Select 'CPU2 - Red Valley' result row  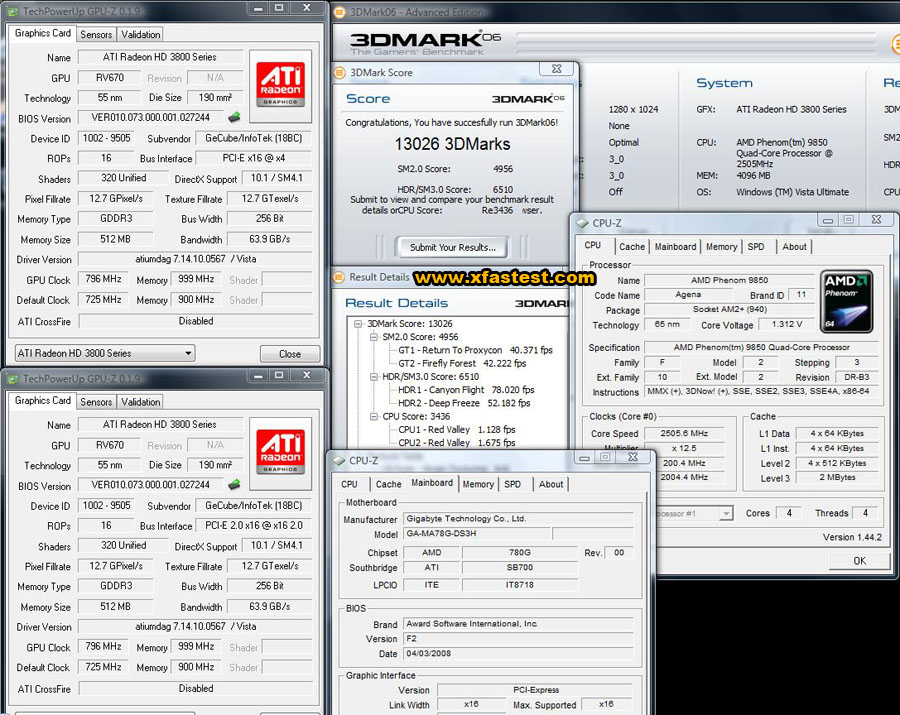pyautogui.click(x=457, y=442)
